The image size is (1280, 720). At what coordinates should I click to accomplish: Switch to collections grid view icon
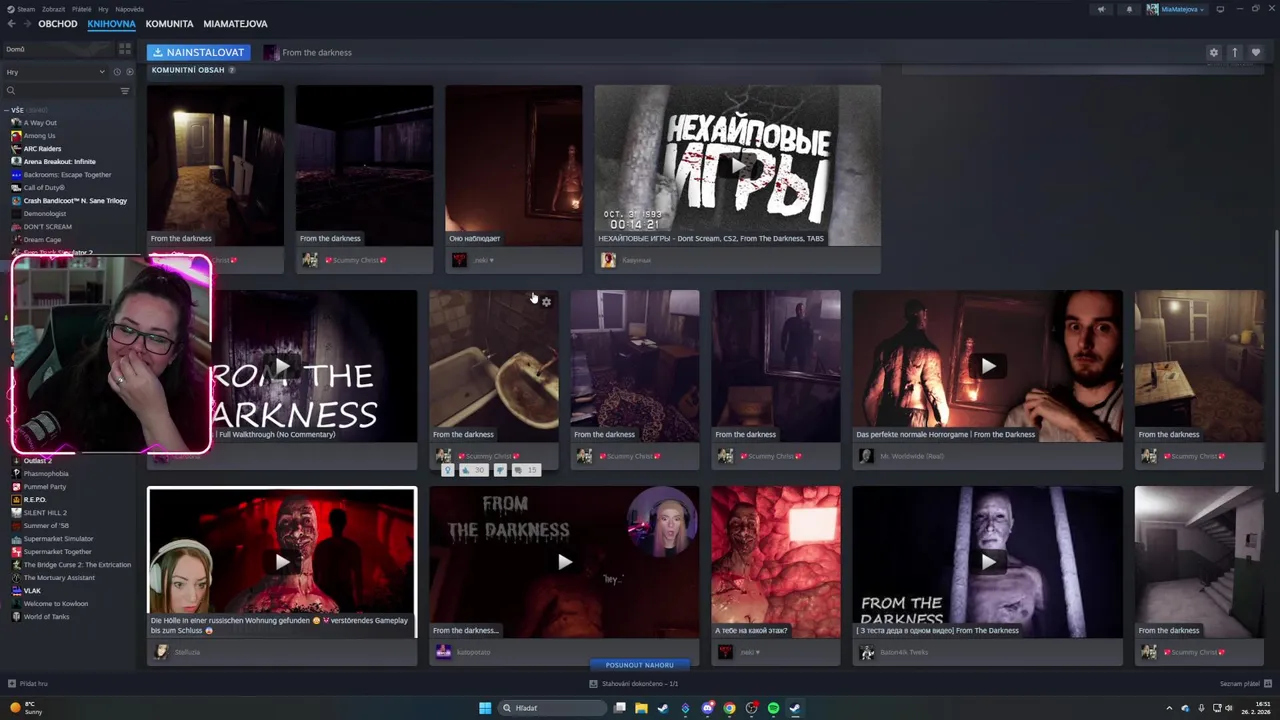tap(125, 49)
